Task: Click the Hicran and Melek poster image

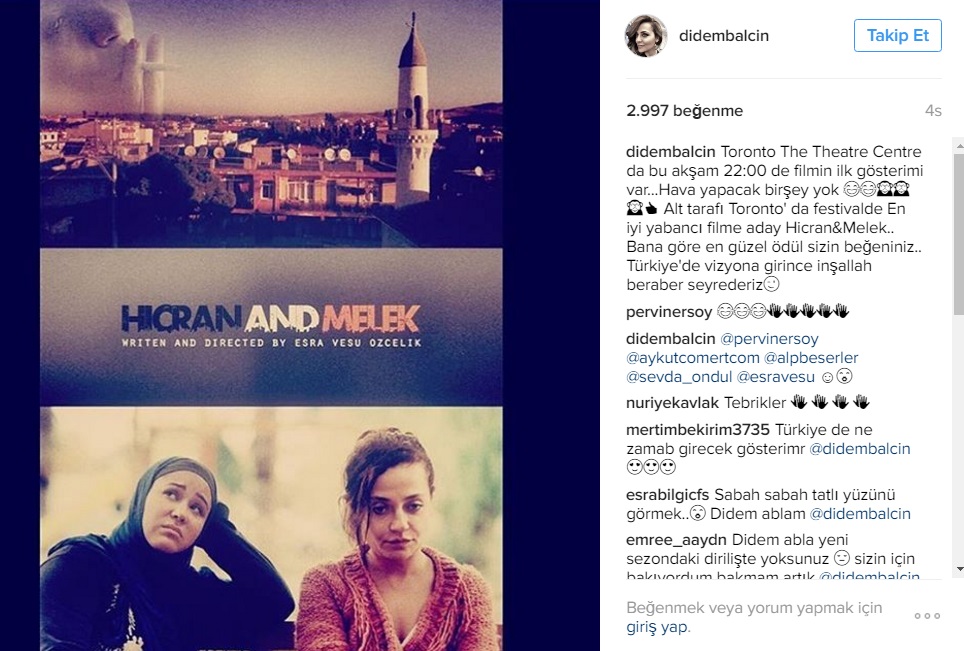Action: (x=271, y=325)
